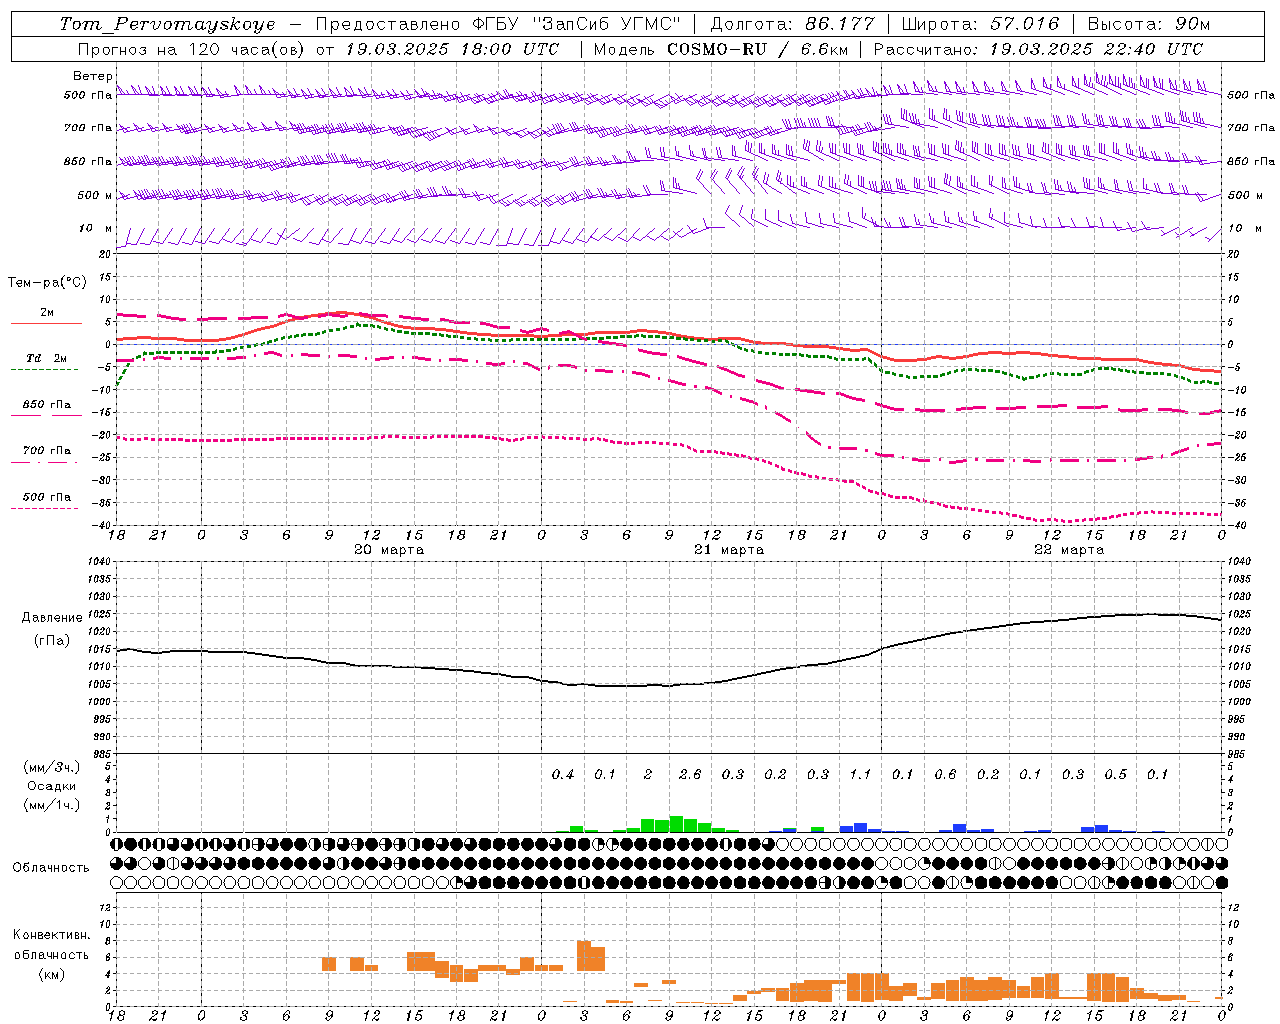Click the '0.5' three-hour precipitation value

(1115, 775)
